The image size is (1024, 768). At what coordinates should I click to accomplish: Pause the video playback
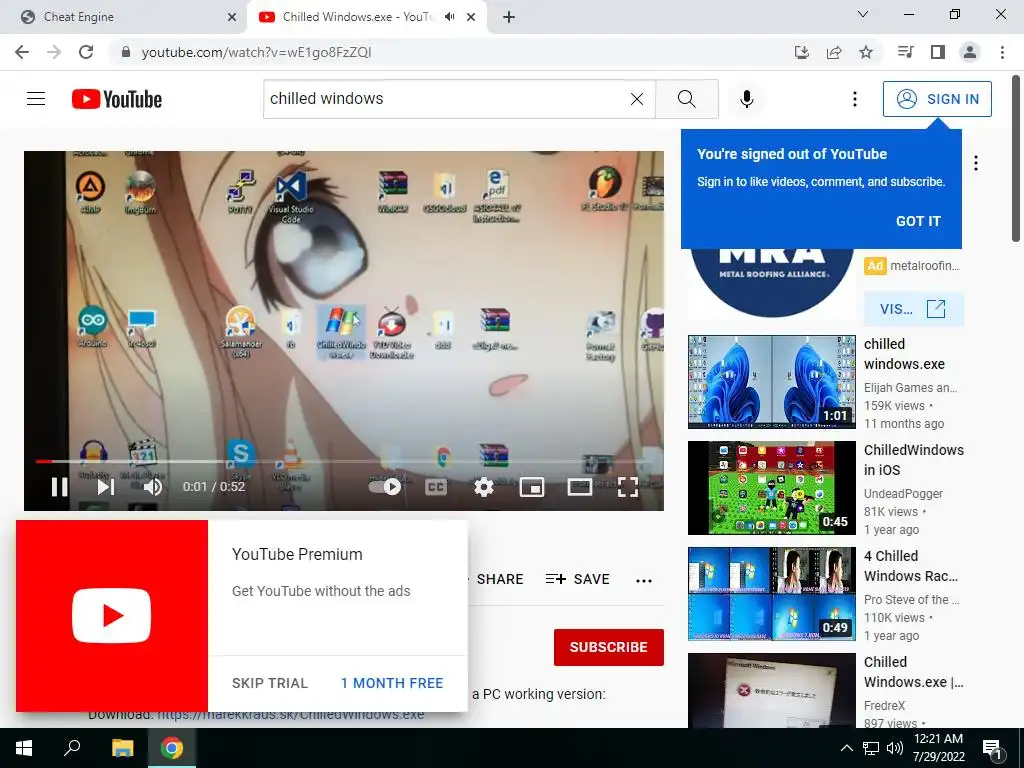(x=59, y=487)
